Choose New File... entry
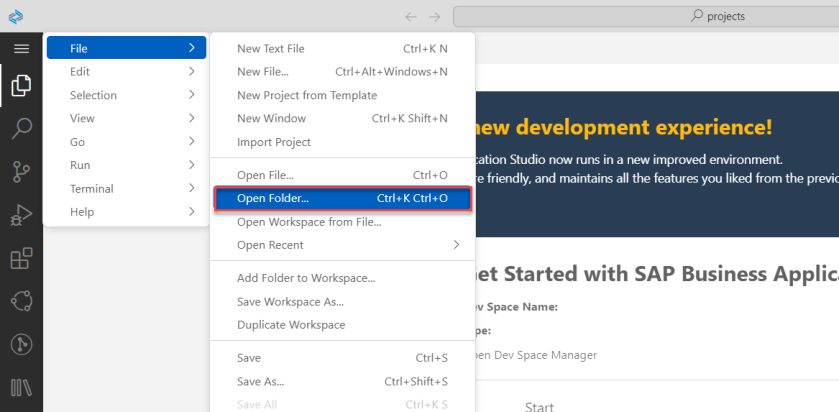 click(x=342, y=72)
